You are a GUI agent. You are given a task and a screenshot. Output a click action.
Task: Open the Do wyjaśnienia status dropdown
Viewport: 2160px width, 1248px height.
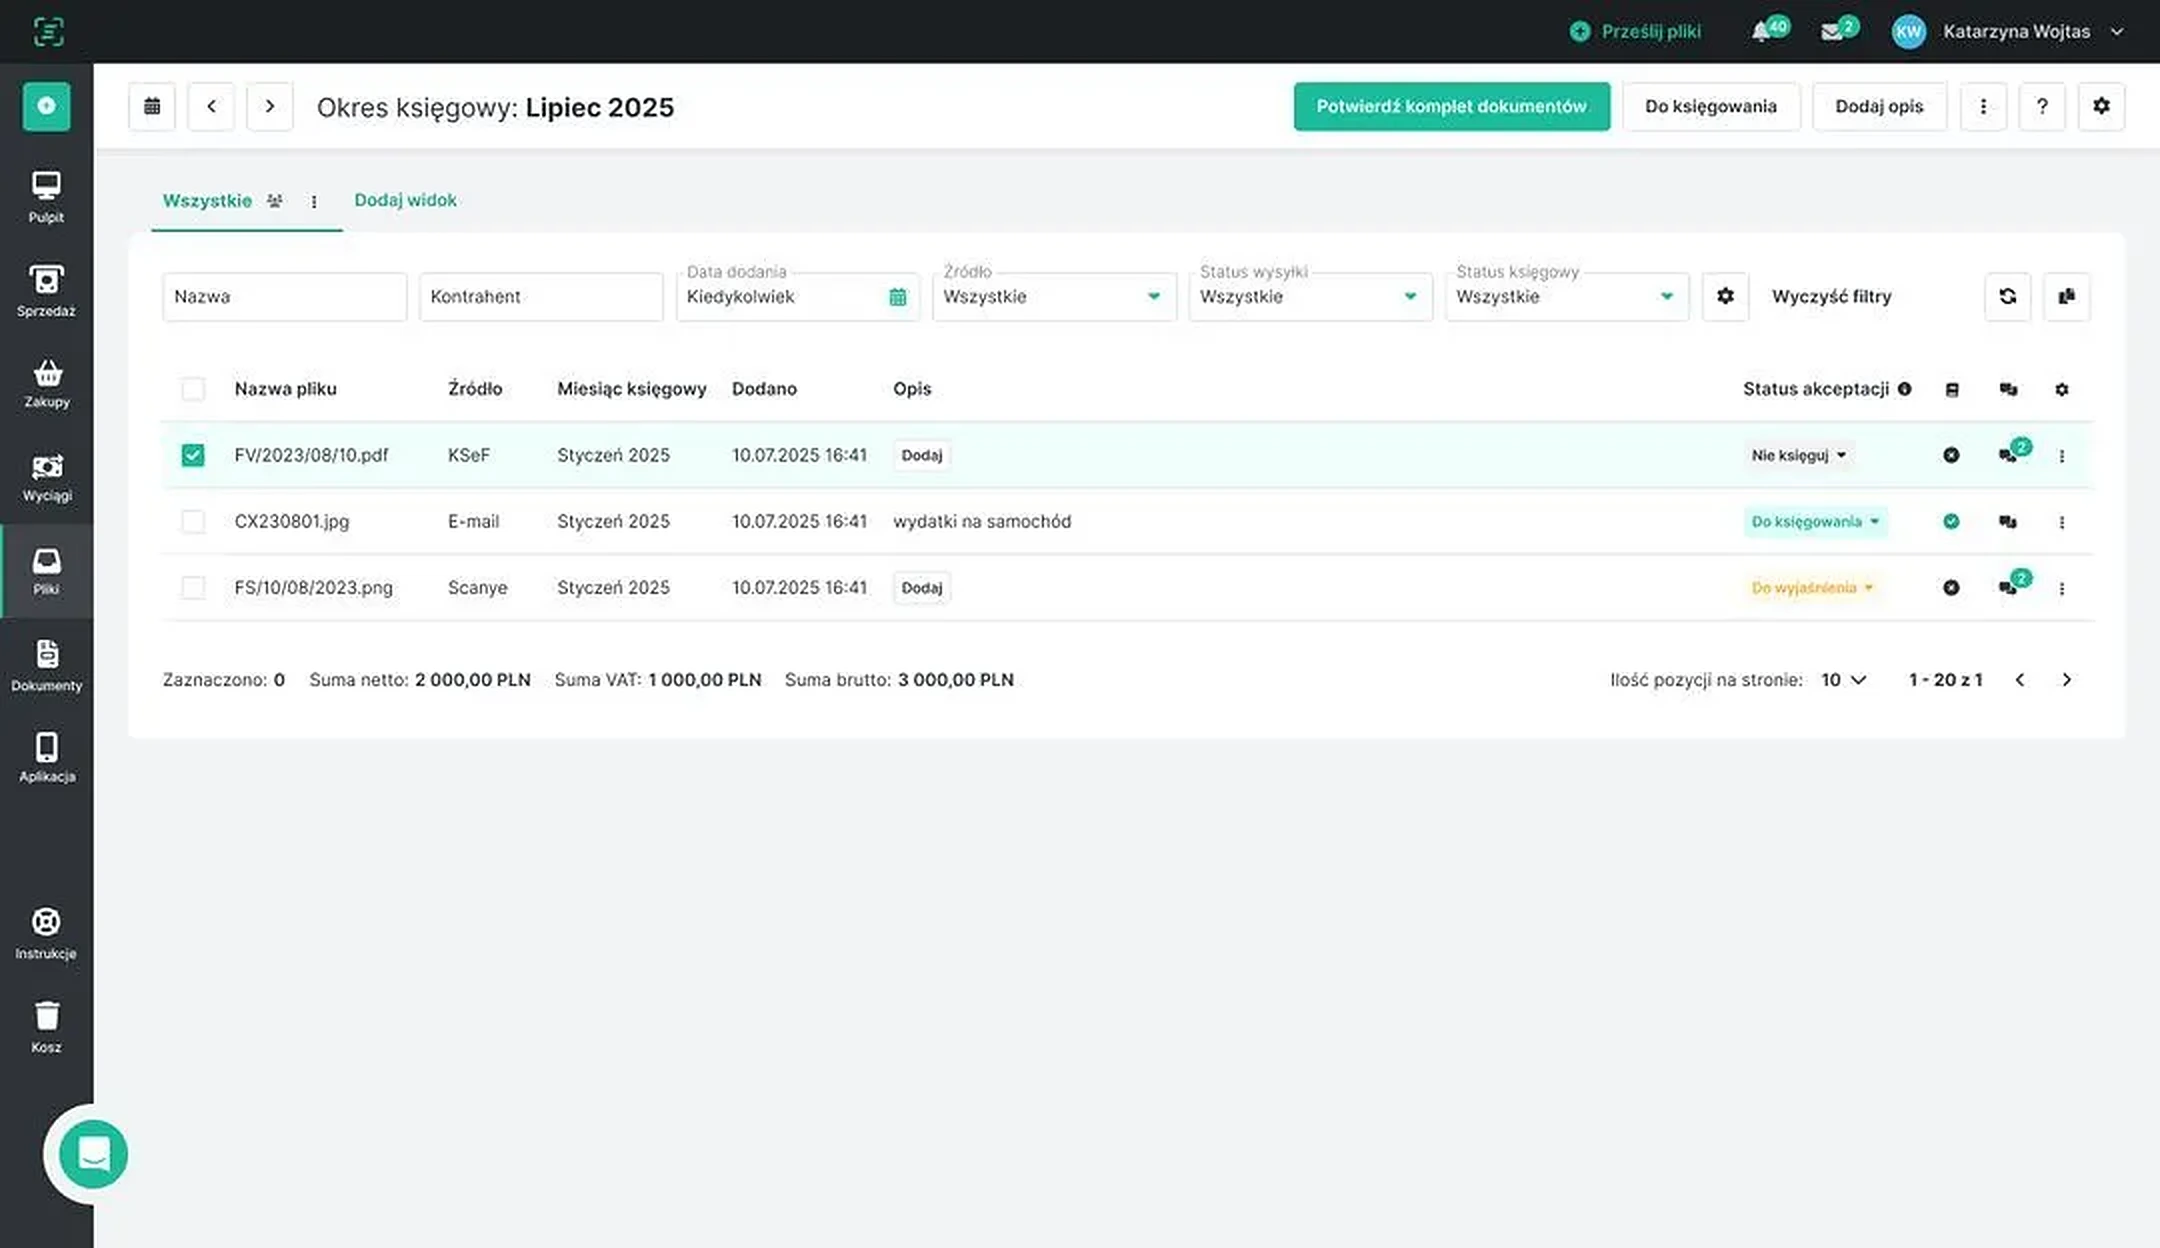point(1812,587)
